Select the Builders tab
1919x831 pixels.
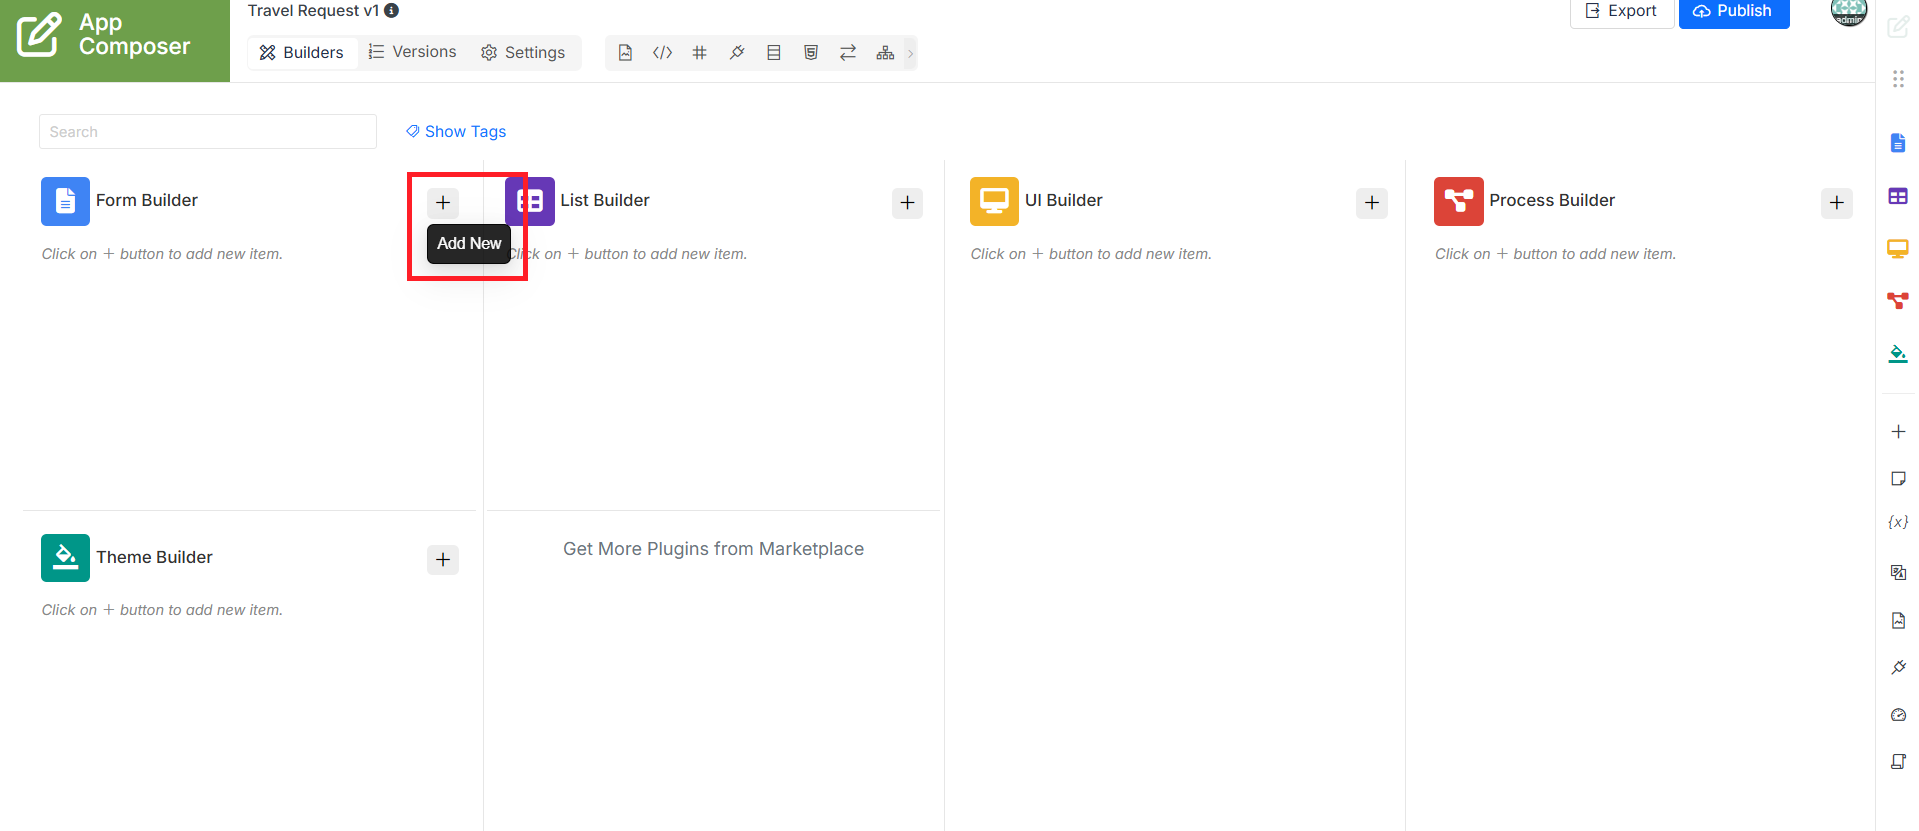[301, 52]
